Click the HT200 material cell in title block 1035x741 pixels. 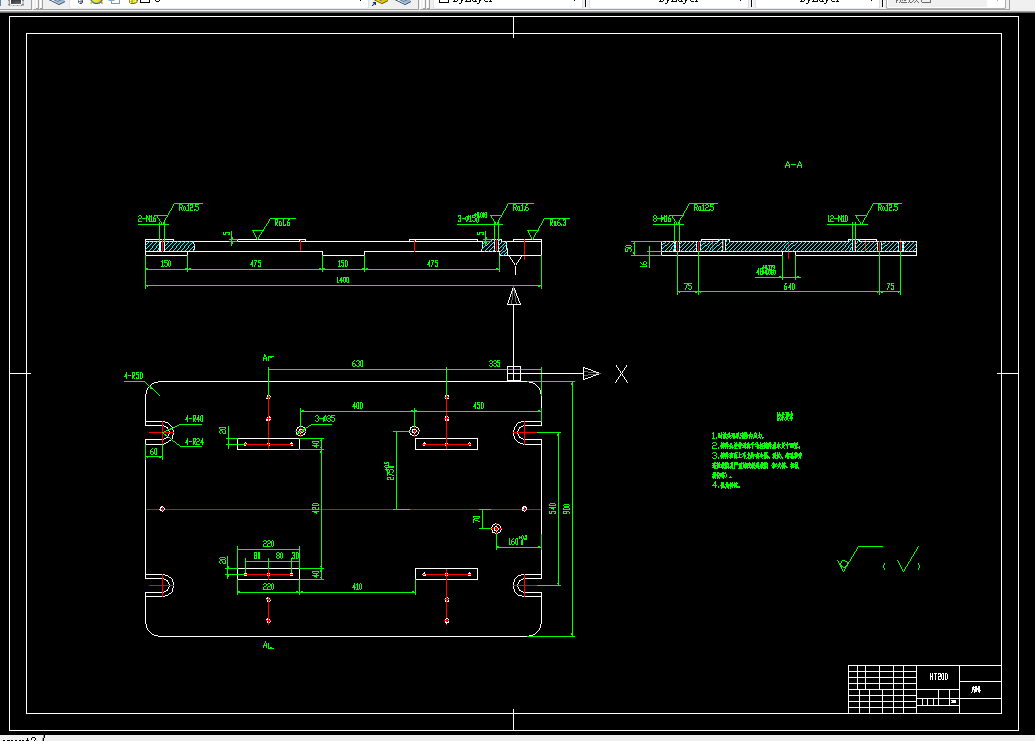pyautogui.click(x=938, y=676)
